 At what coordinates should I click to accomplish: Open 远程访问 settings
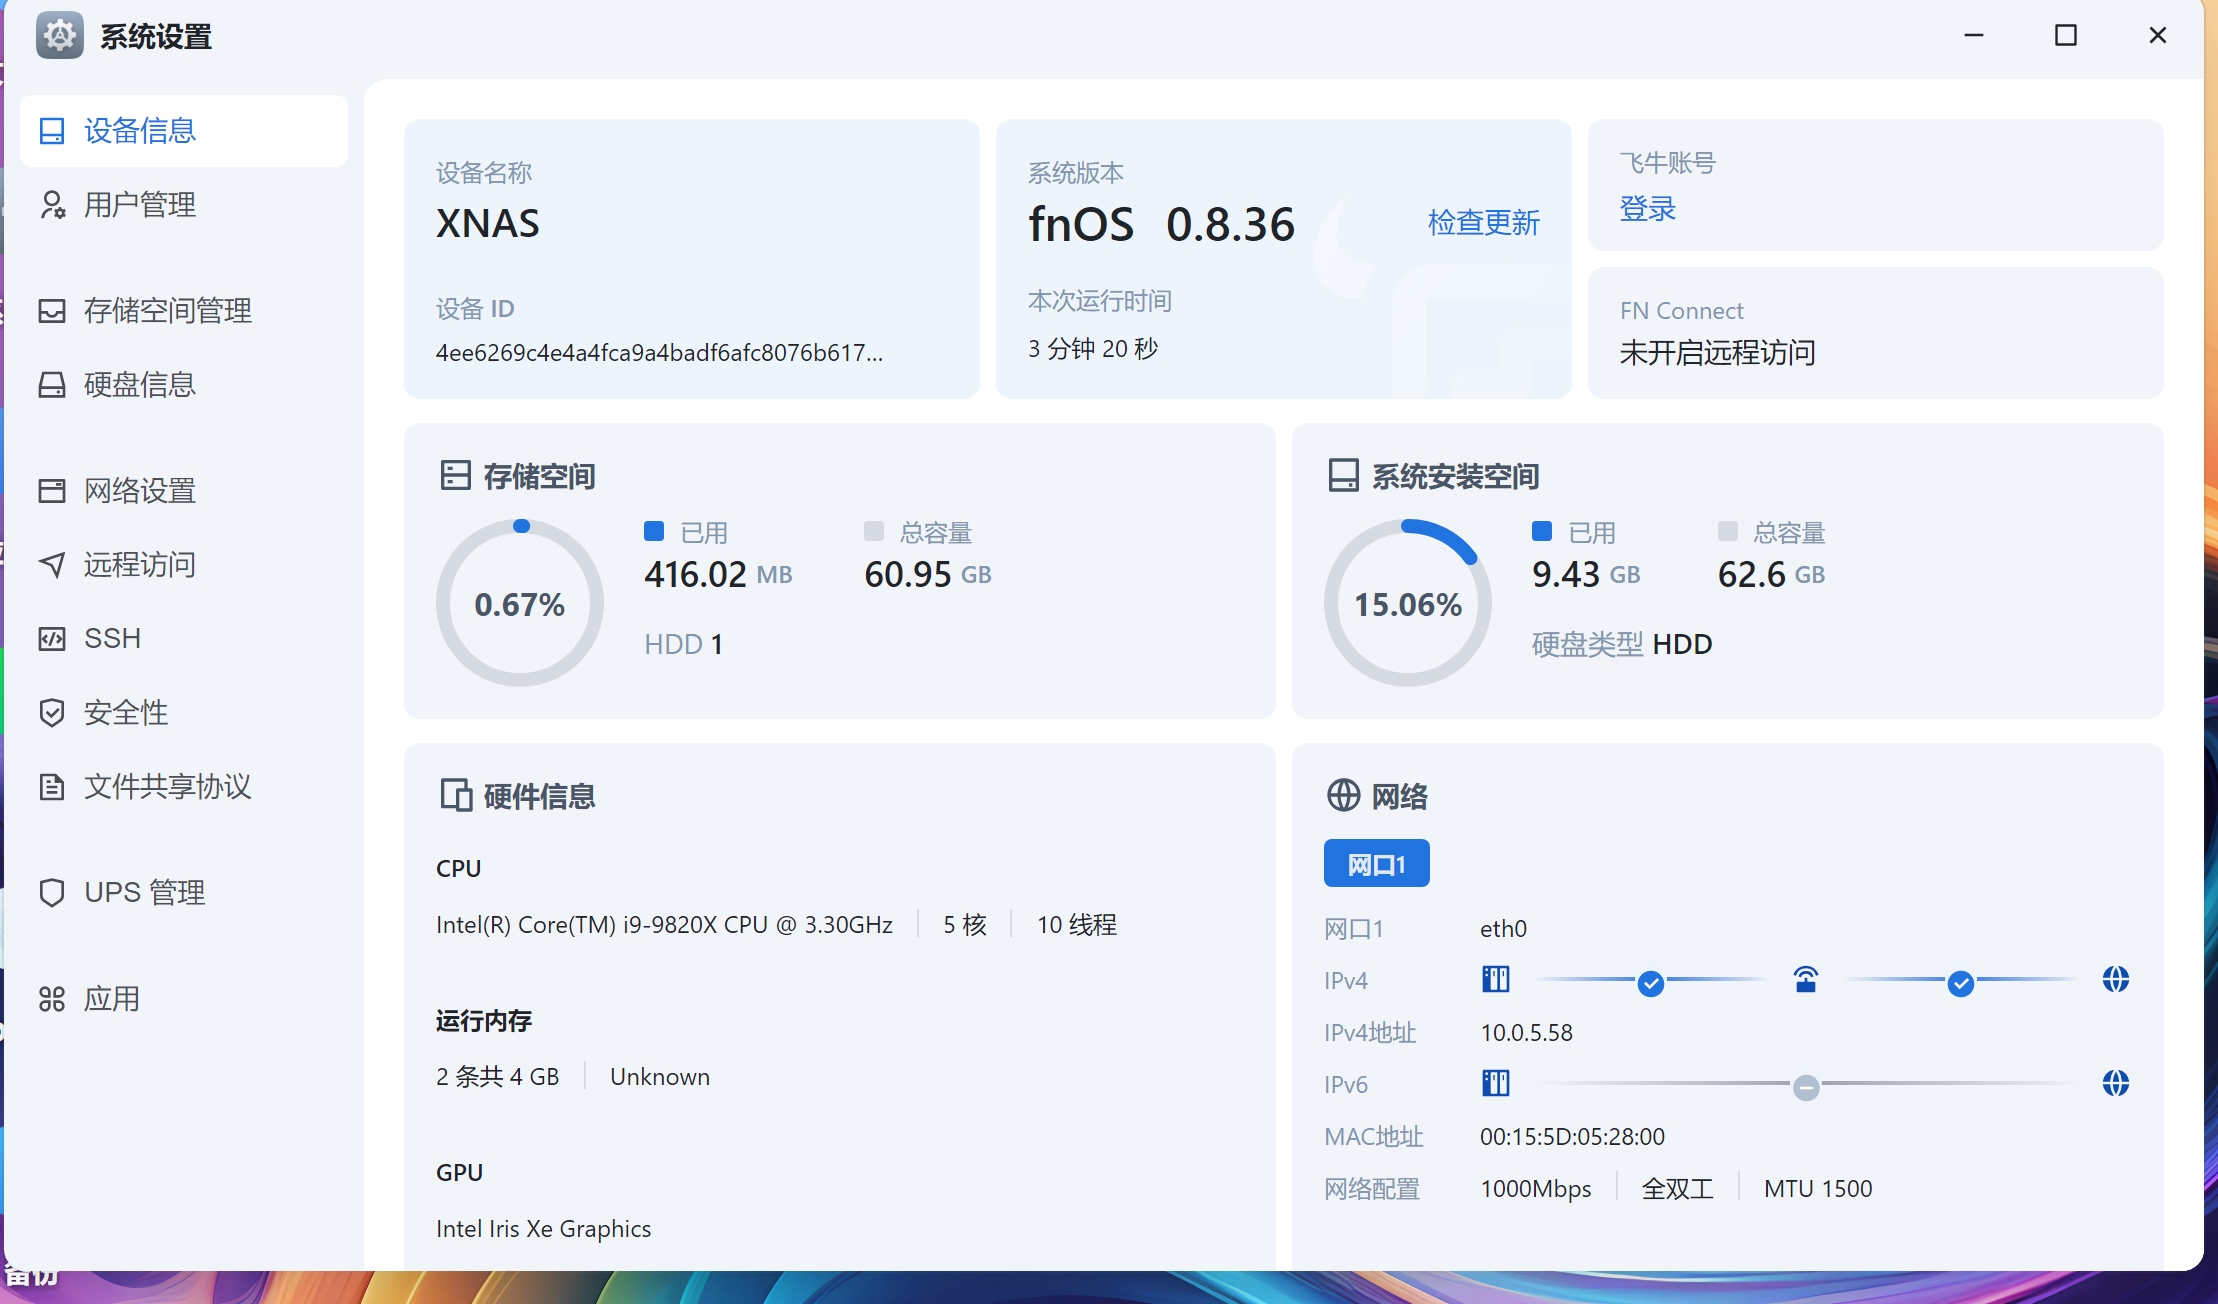(x=184, y=565)
